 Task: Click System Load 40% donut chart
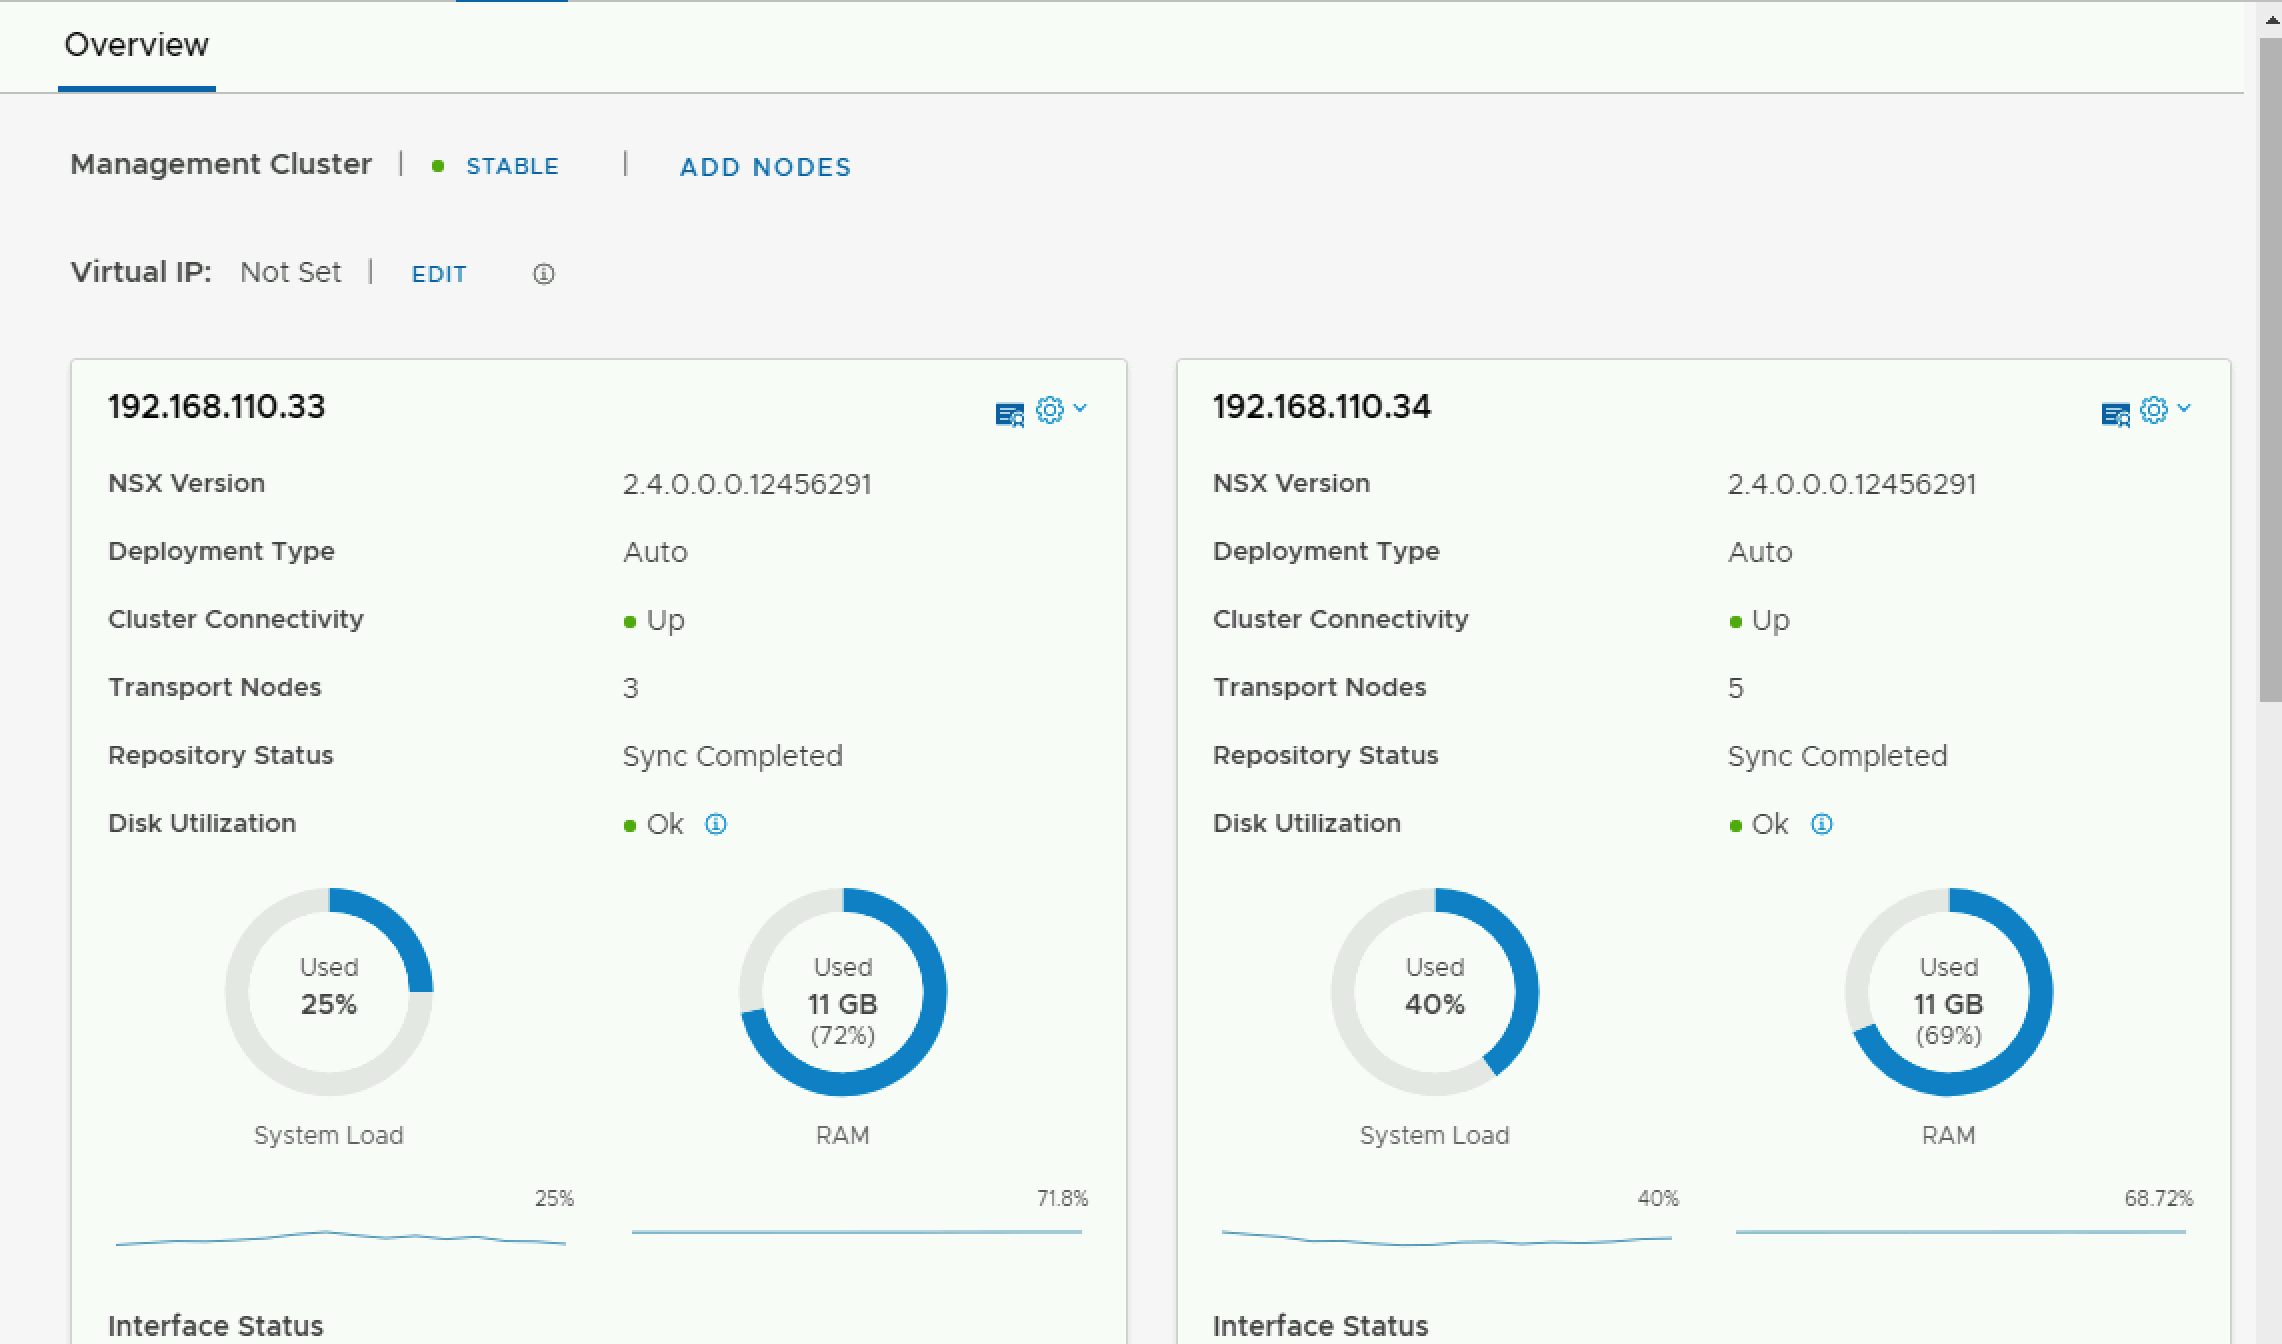click(1435, 991)
